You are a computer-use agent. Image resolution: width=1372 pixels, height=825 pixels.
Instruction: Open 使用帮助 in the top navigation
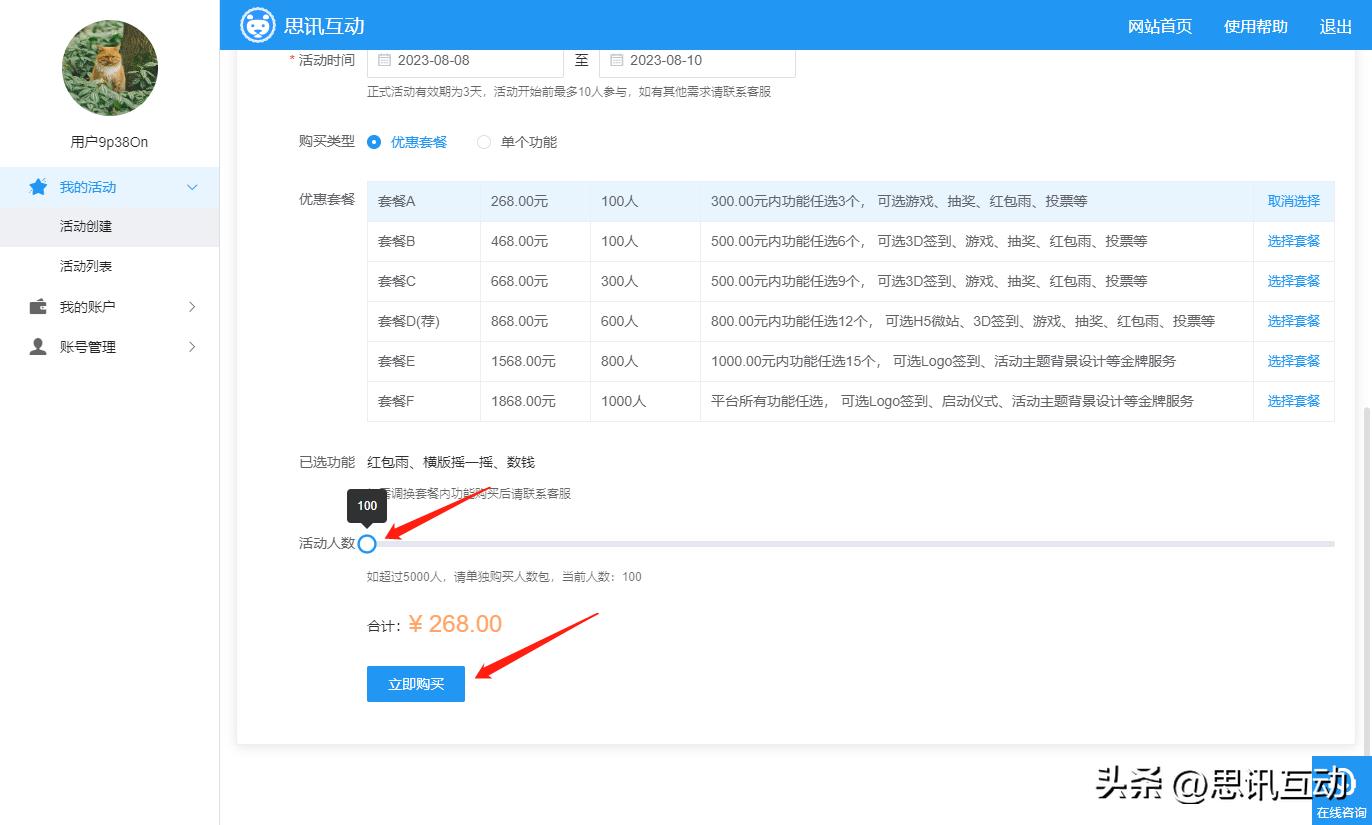(1255, 27)
